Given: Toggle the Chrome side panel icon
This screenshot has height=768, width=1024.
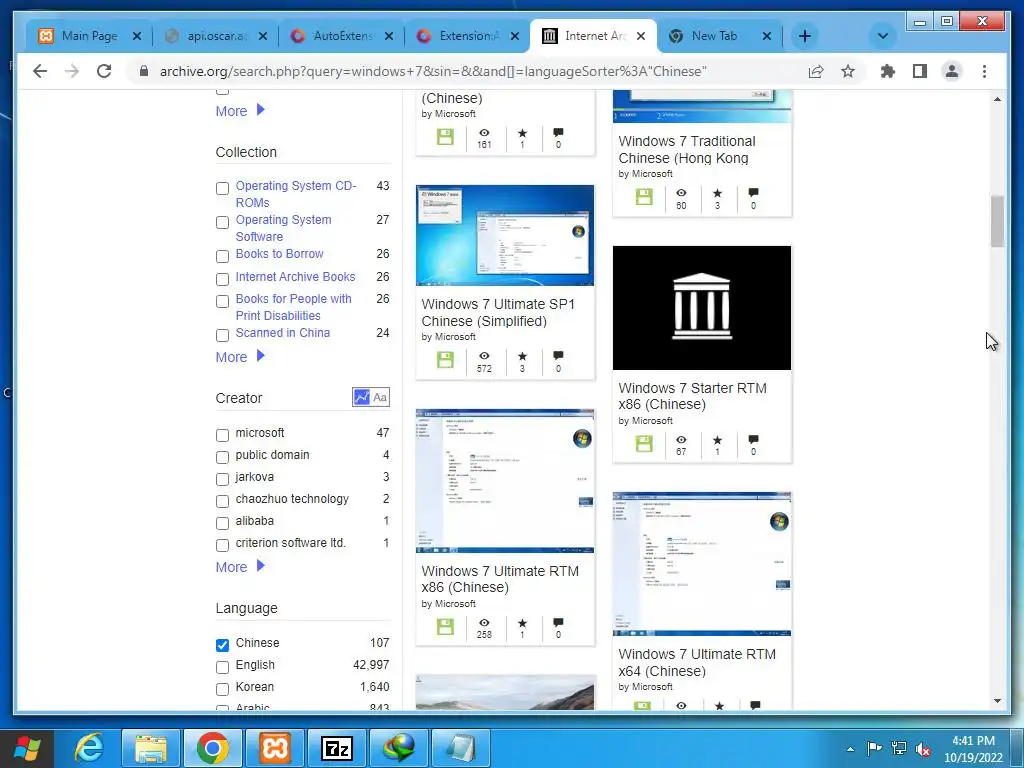Looking at the screenshot, I should 920,71.
